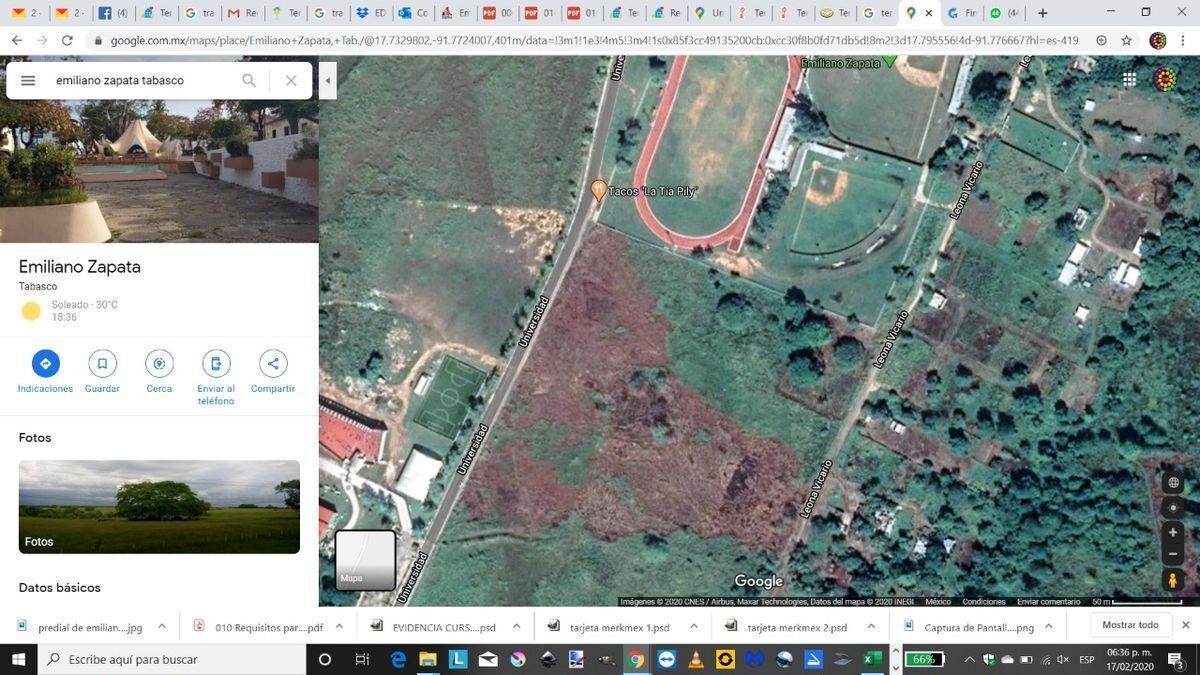Click Enviar al teléfono icon
The width and height of the screenshot is (1200, 675).
click(216, 363)
